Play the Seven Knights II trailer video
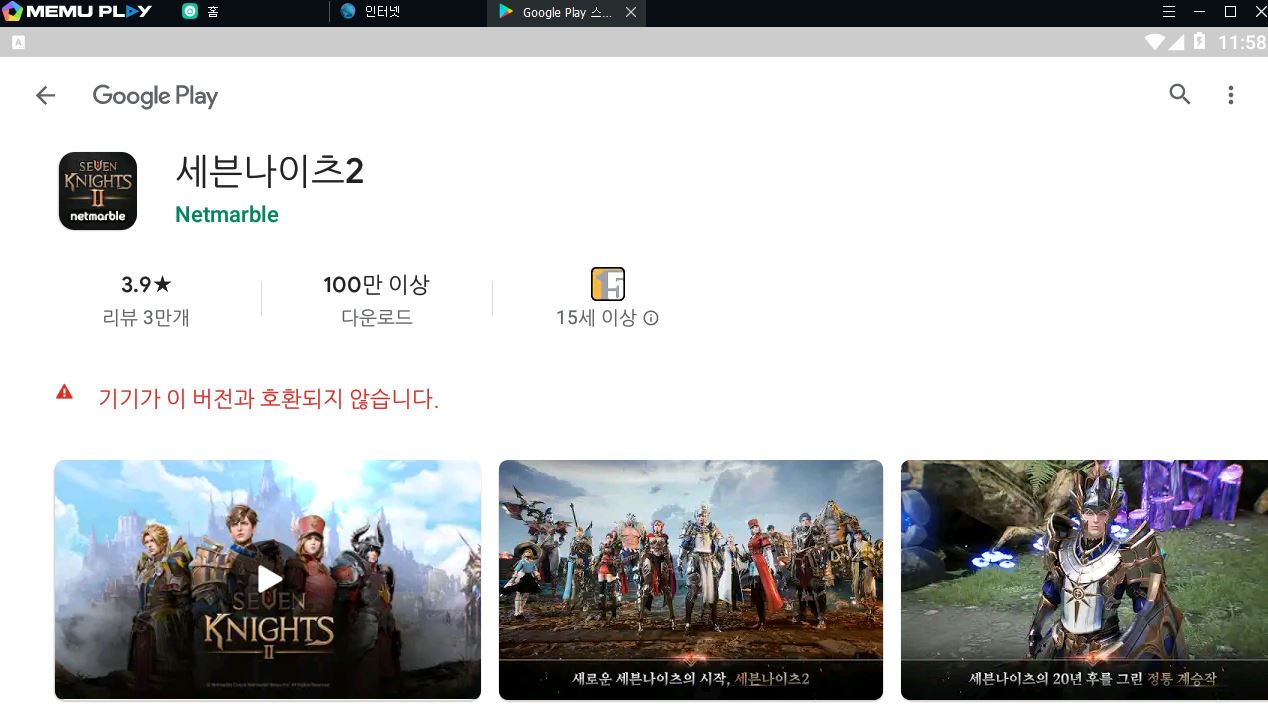1268x719 pixels. click(x=268, y=580)
